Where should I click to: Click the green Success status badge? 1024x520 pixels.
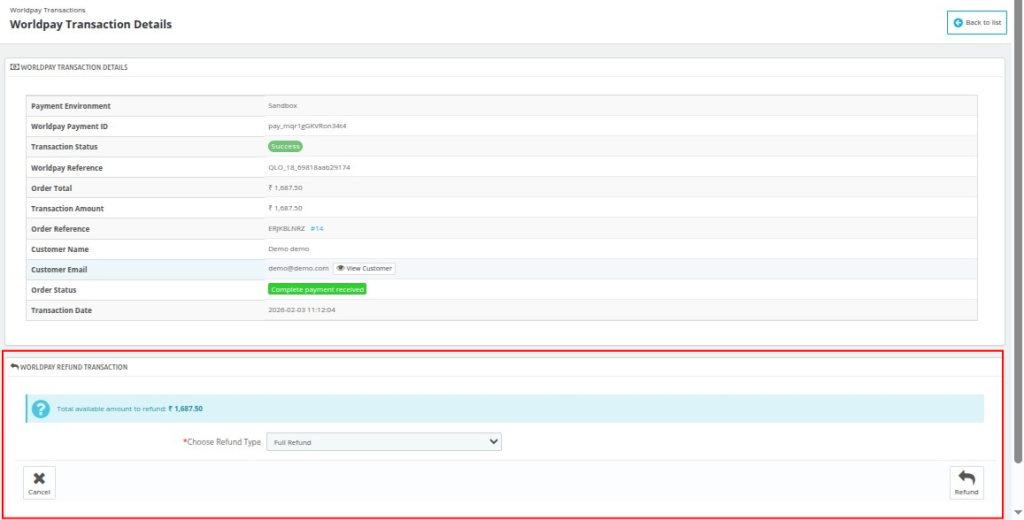pyautogui.click(x=285, y=147)
